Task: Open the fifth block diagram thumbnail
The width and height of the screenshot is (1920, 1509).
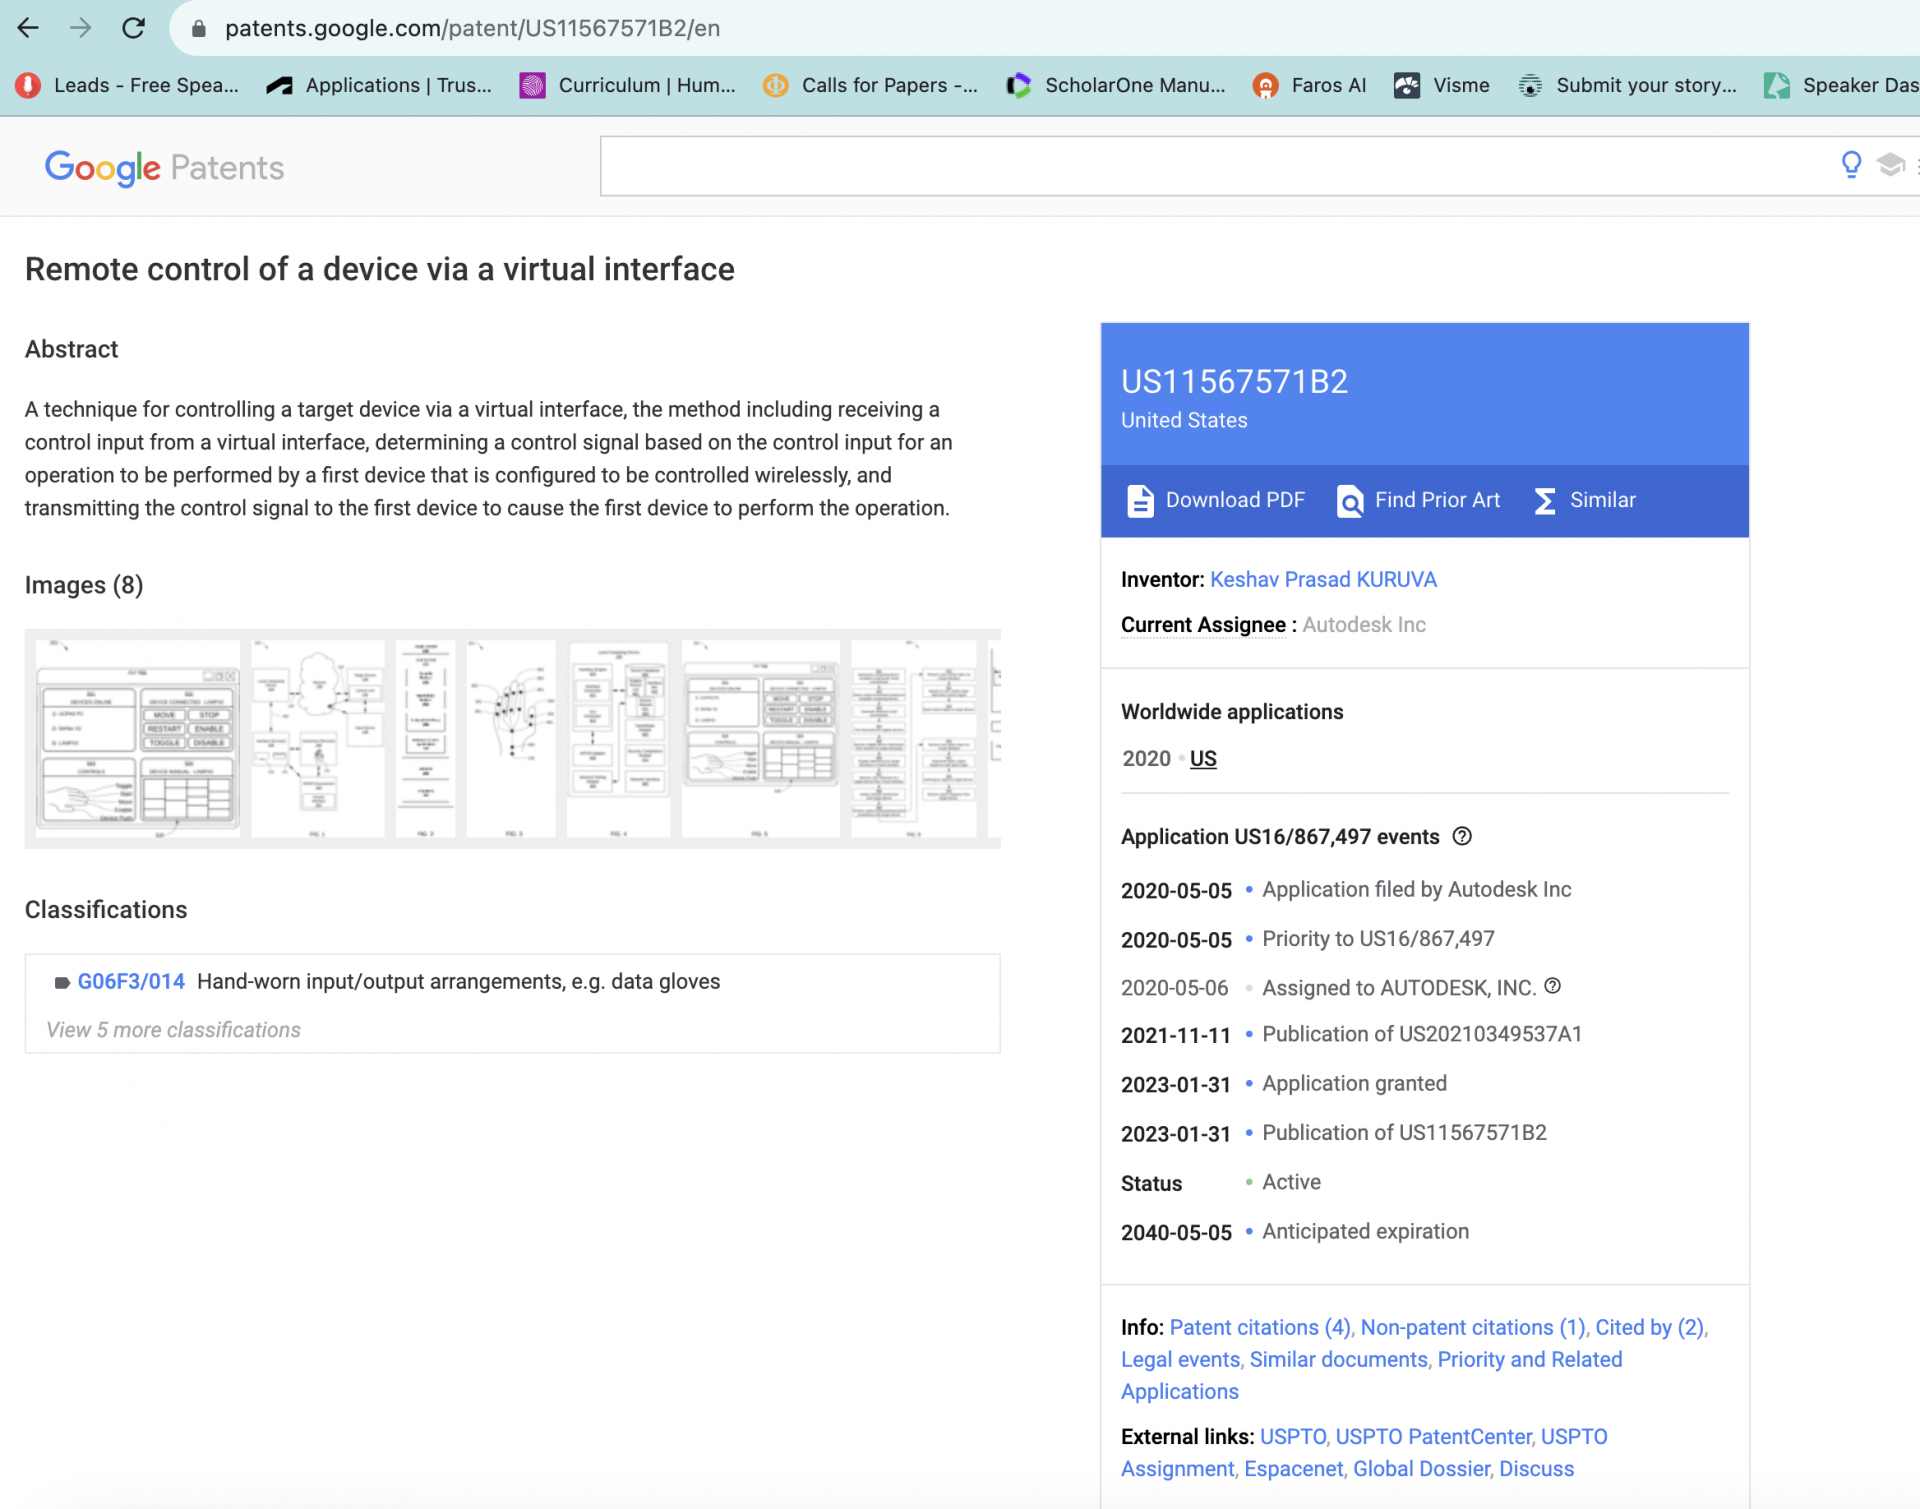Action: click(619, 739)
